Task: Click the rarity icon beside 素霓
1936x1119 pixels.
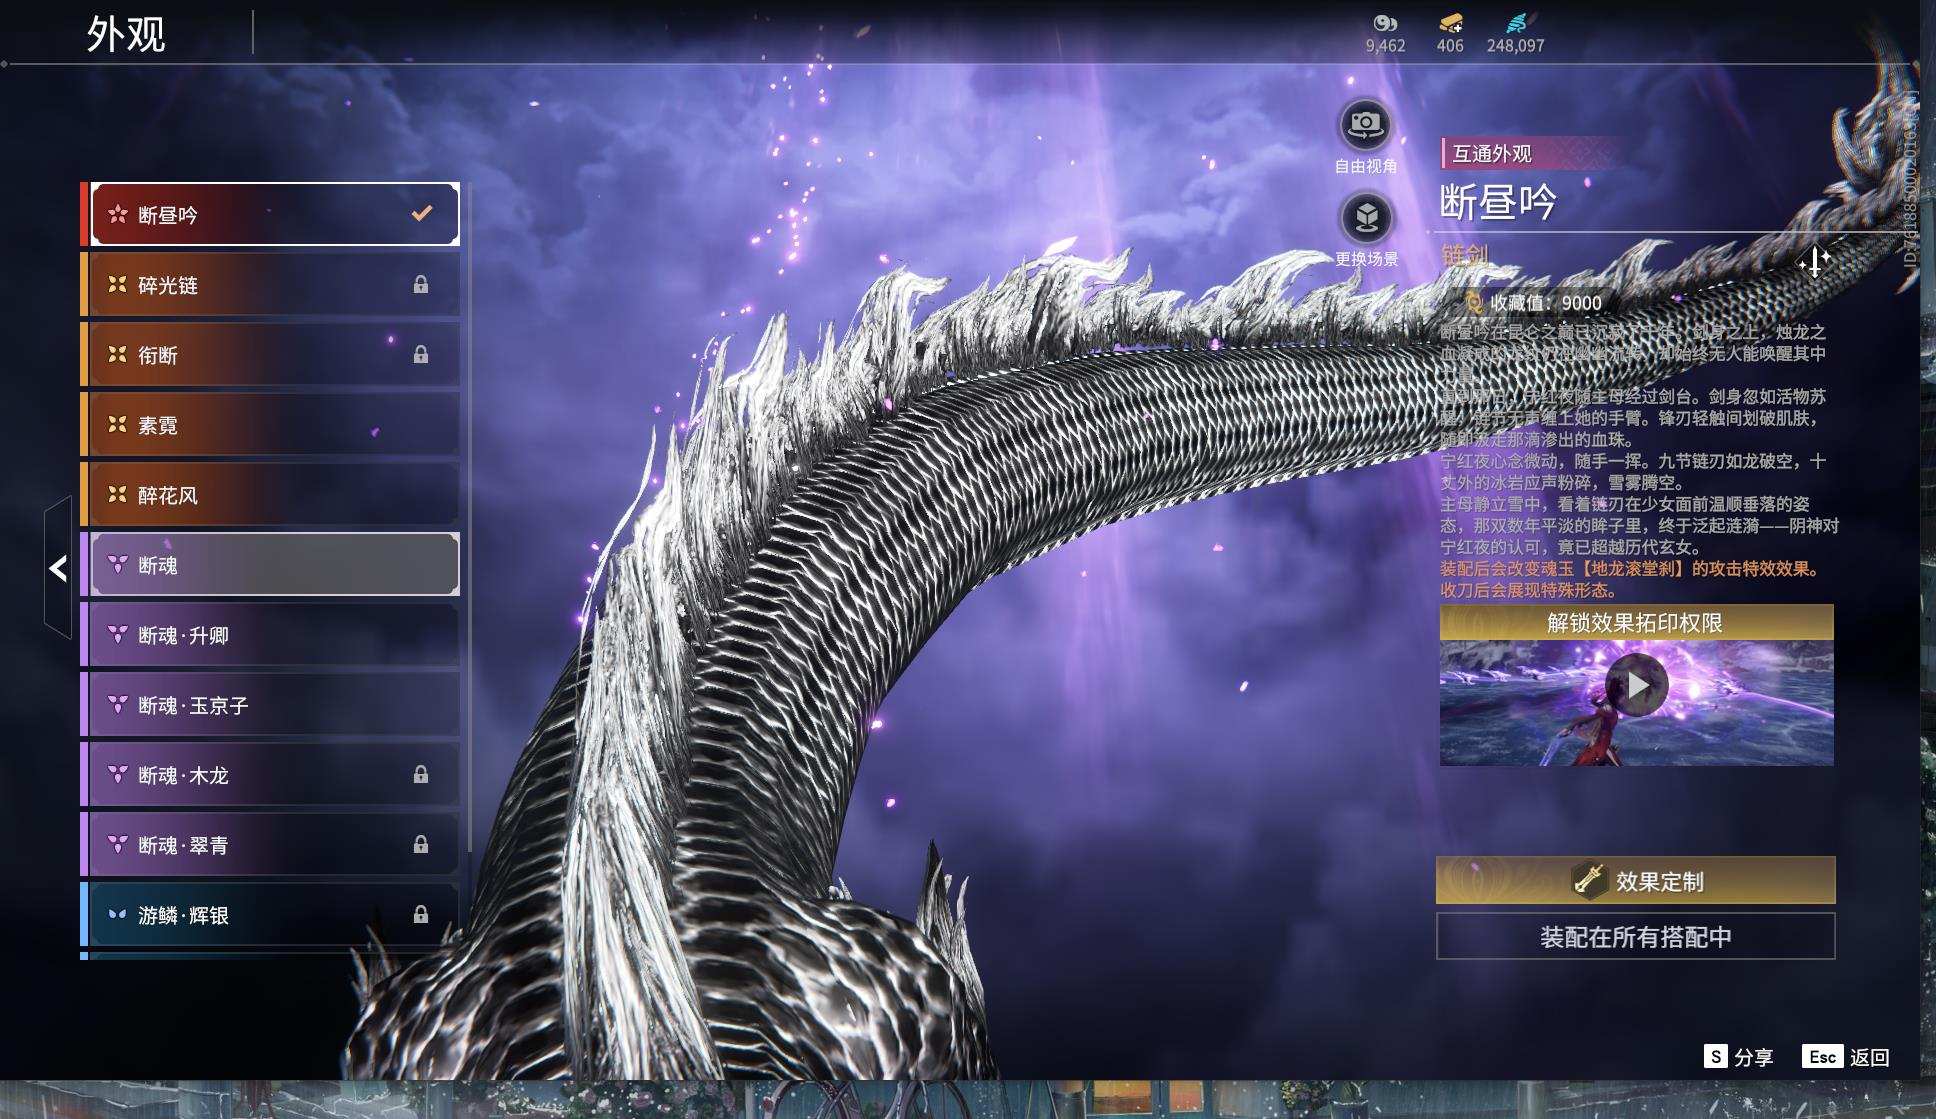Action: pyautogui.click(x=117, y=424)
